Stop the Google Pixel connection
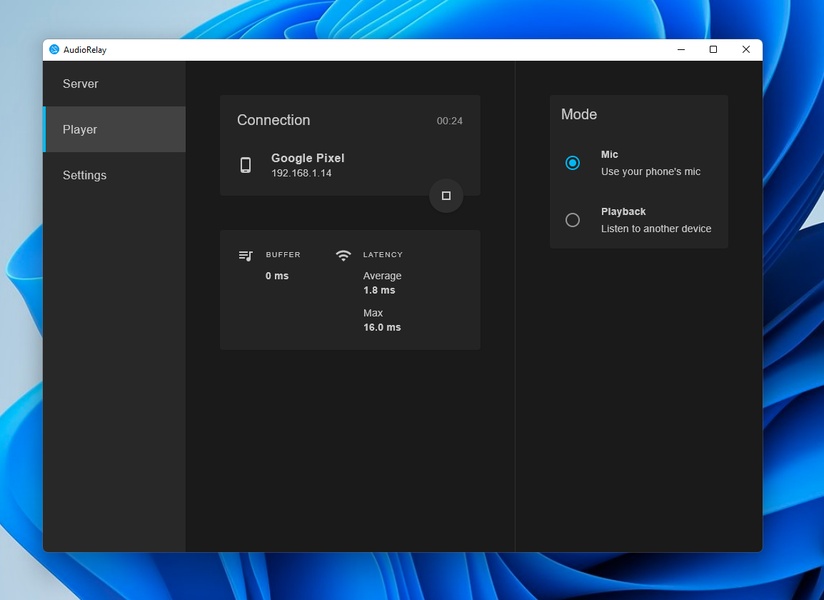The image size is (824, 600). 446,196
